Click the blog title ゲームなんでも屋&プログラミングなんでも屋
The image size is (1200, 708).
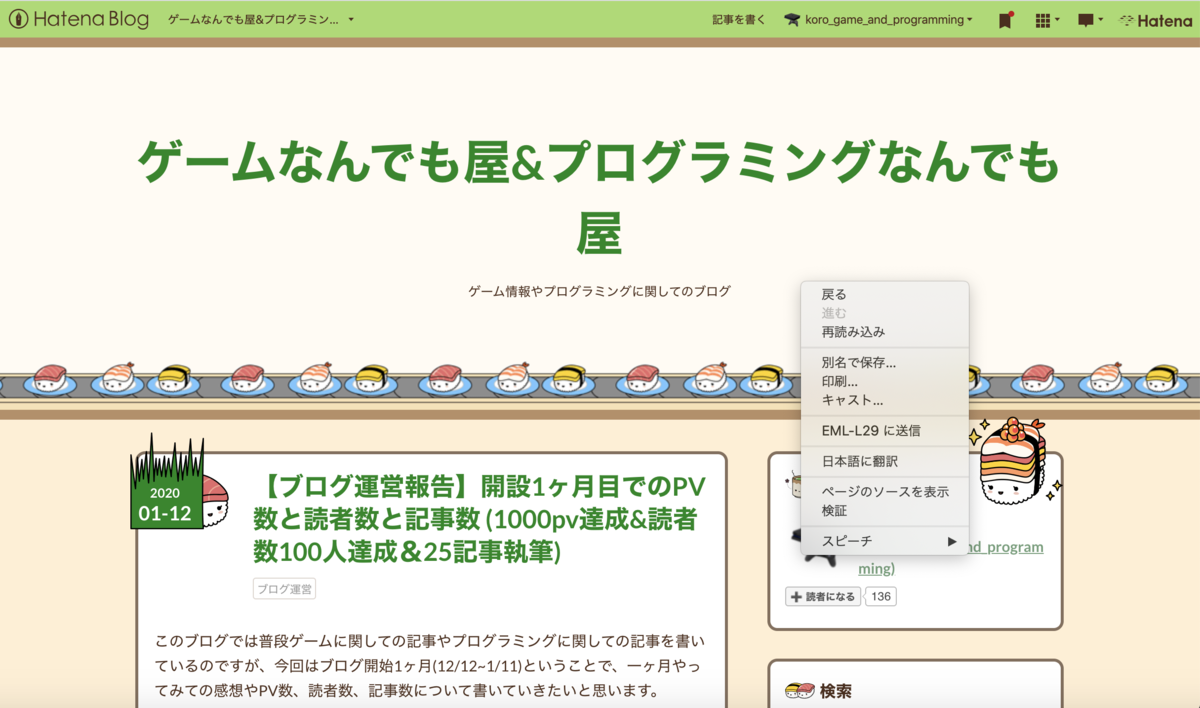(599, 197)
